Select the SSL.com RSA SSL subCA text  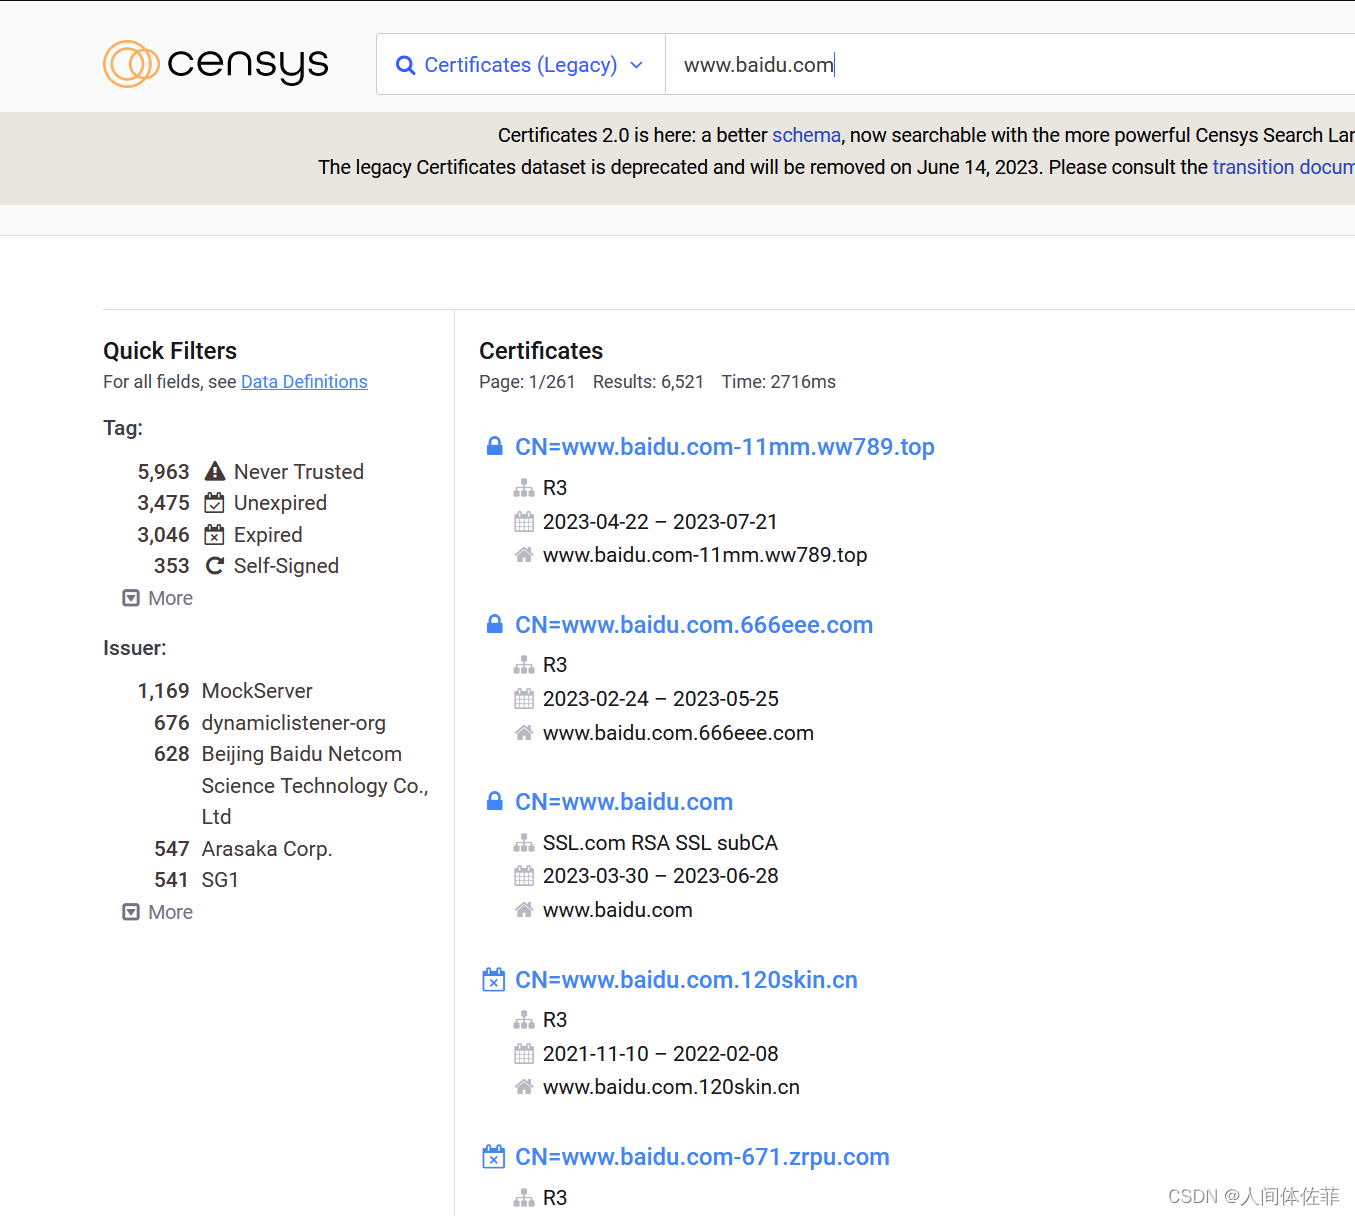pyautogui.click(x=660, y=843)
